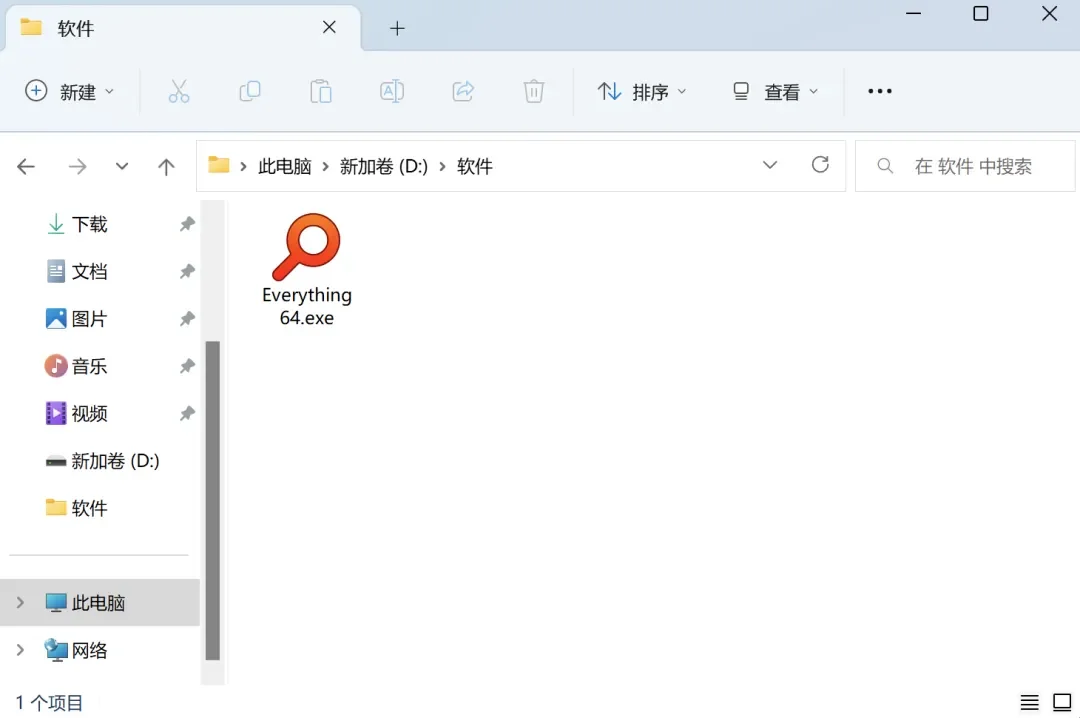Viewport: 1080px width, 718px height.
Task: Go forward with the right arrow
Action: tap(77, 166)
